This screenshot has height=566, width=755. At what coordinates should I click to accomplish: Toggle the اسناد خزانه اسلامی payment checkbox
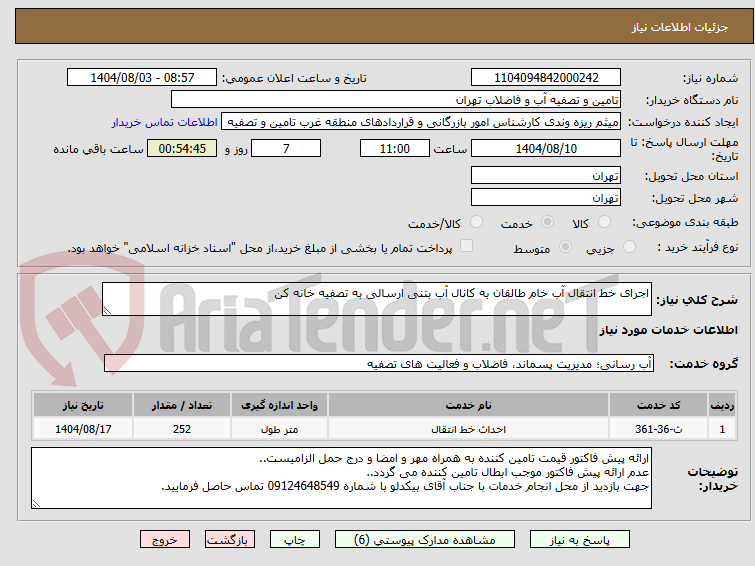[x=466, y=246]
